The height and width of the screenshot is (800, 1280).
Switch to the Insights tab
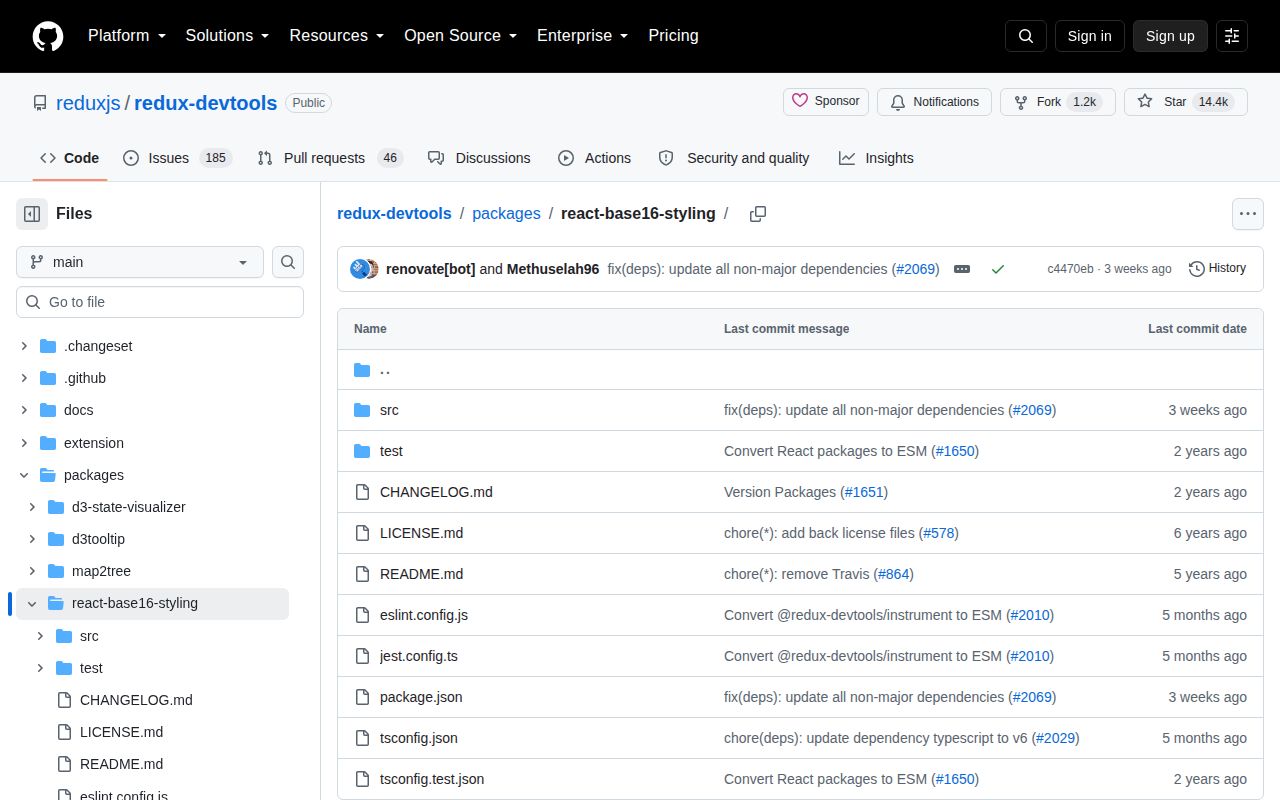pos(876,158)
